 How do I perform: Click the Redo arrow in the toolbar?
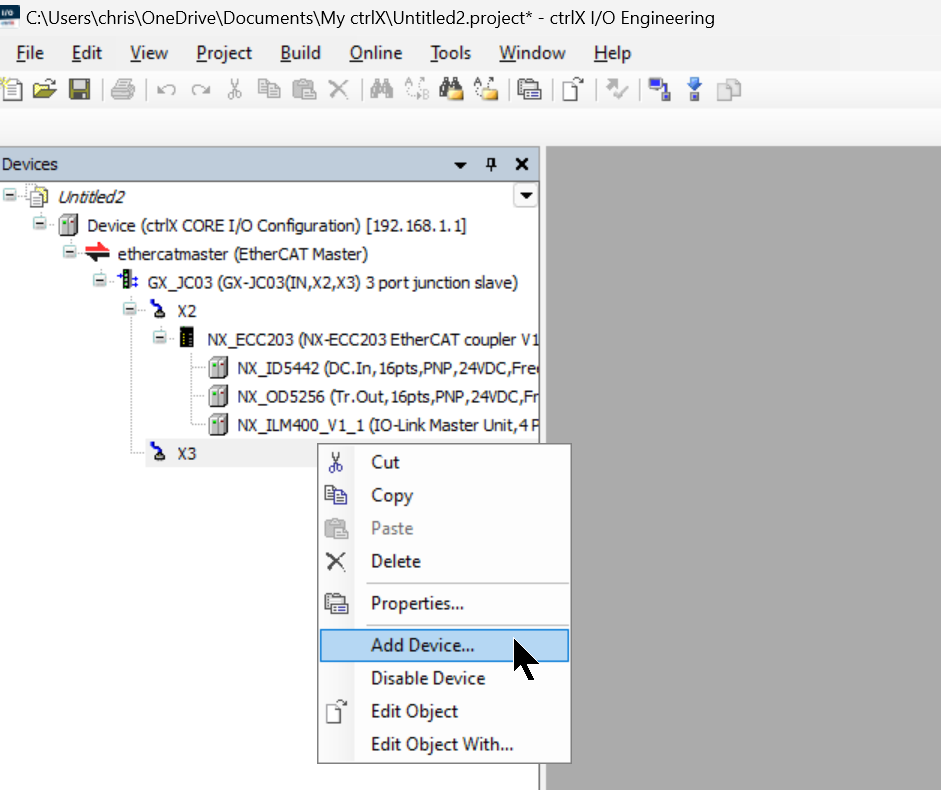(x=200, y=90)
